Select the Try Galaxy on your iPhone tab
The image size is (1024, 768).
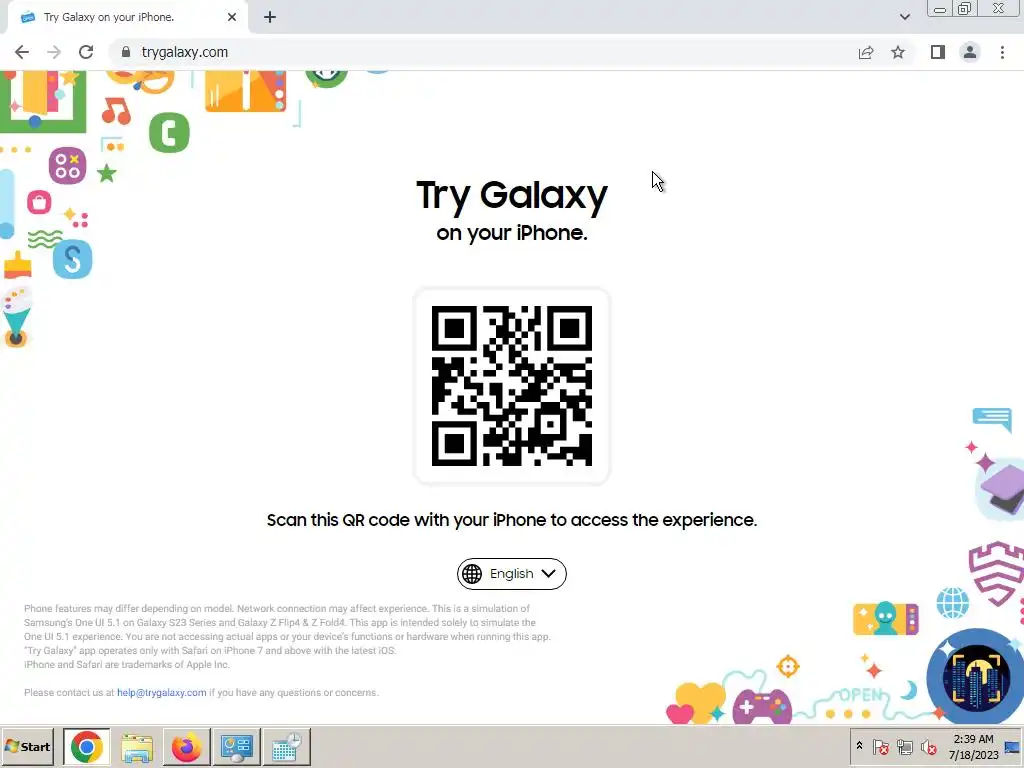[x=128, y=18]
